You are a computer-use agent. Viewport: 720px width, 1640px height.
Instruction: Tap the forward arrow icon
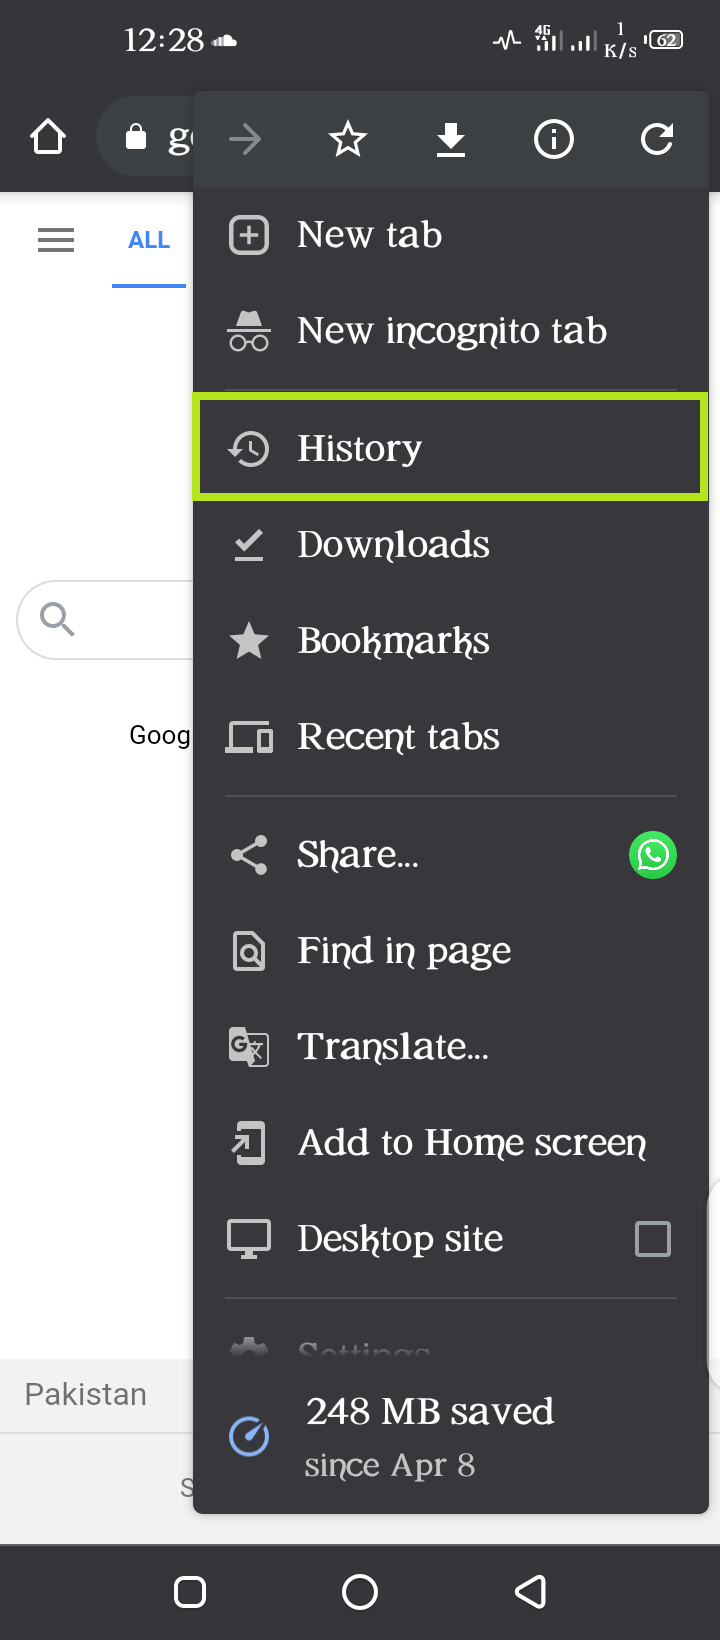click(245, 139)
